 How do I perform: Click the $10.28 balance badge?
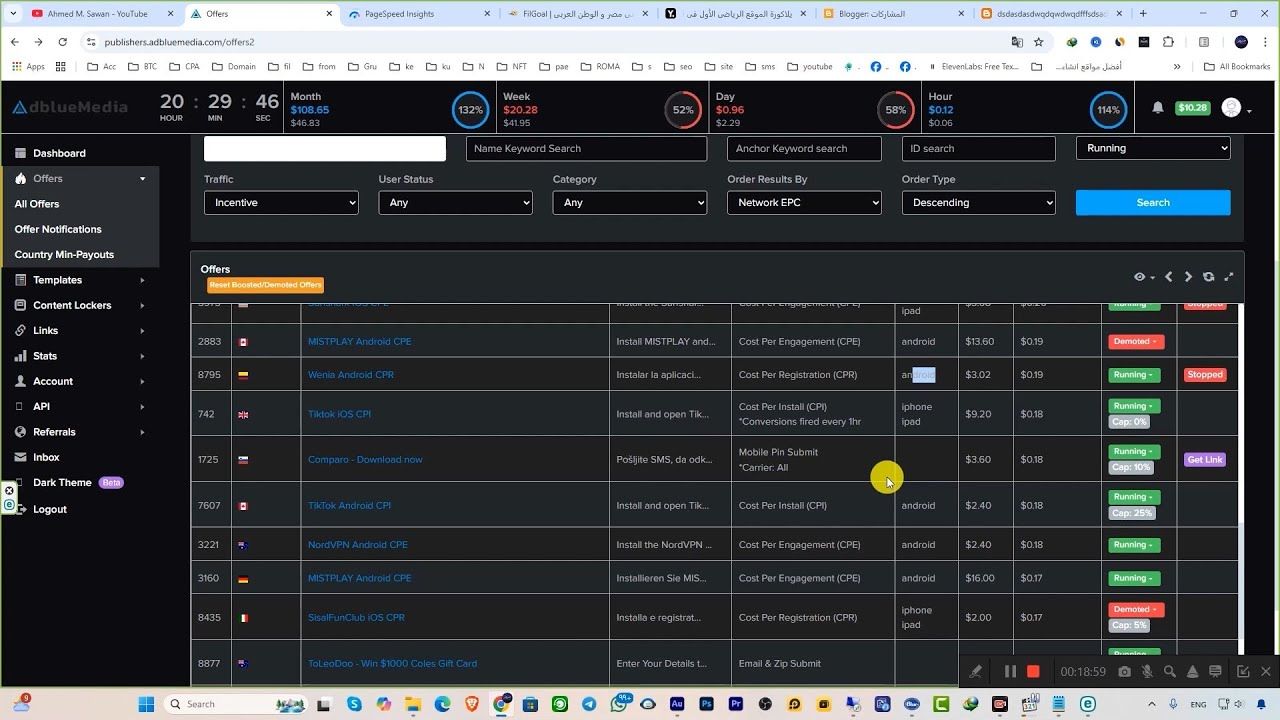pyautogui.click(x=1193, y=108)
